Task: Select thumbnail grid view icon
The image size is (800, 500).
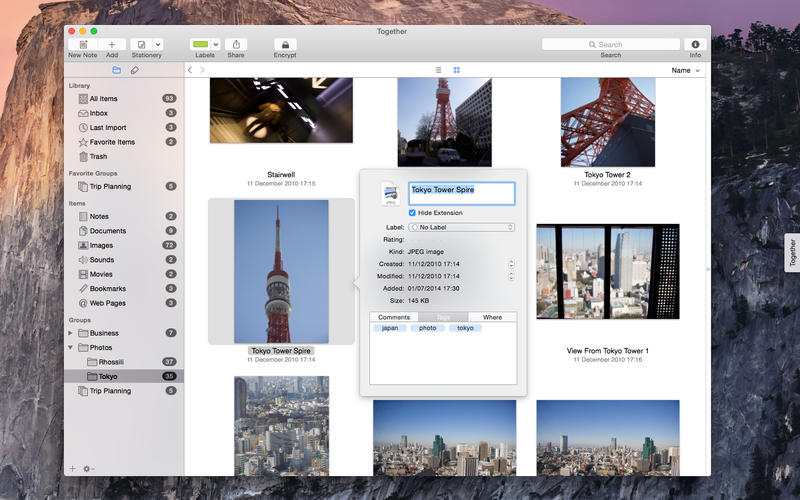Action: (456, 70)
